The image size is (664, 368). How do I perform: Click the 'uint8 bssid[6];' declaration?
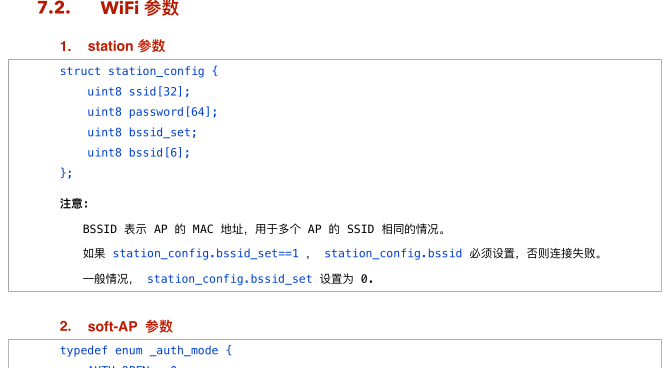(138, 152)
